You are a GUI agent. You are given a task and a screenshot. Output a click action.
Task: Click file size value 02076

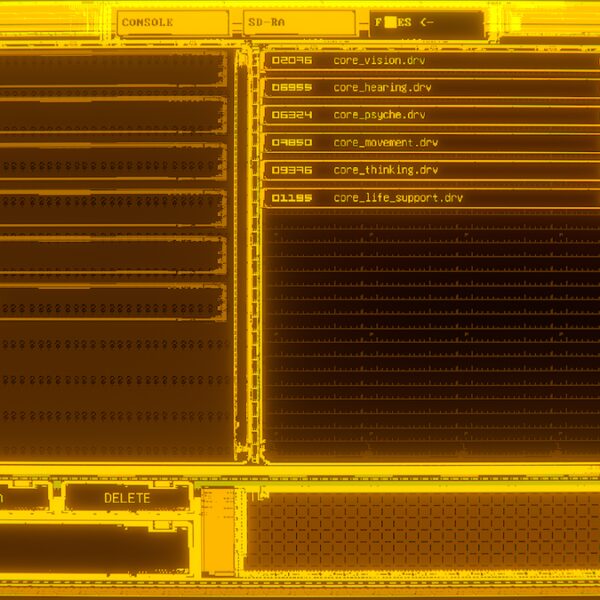coord(292,60)
